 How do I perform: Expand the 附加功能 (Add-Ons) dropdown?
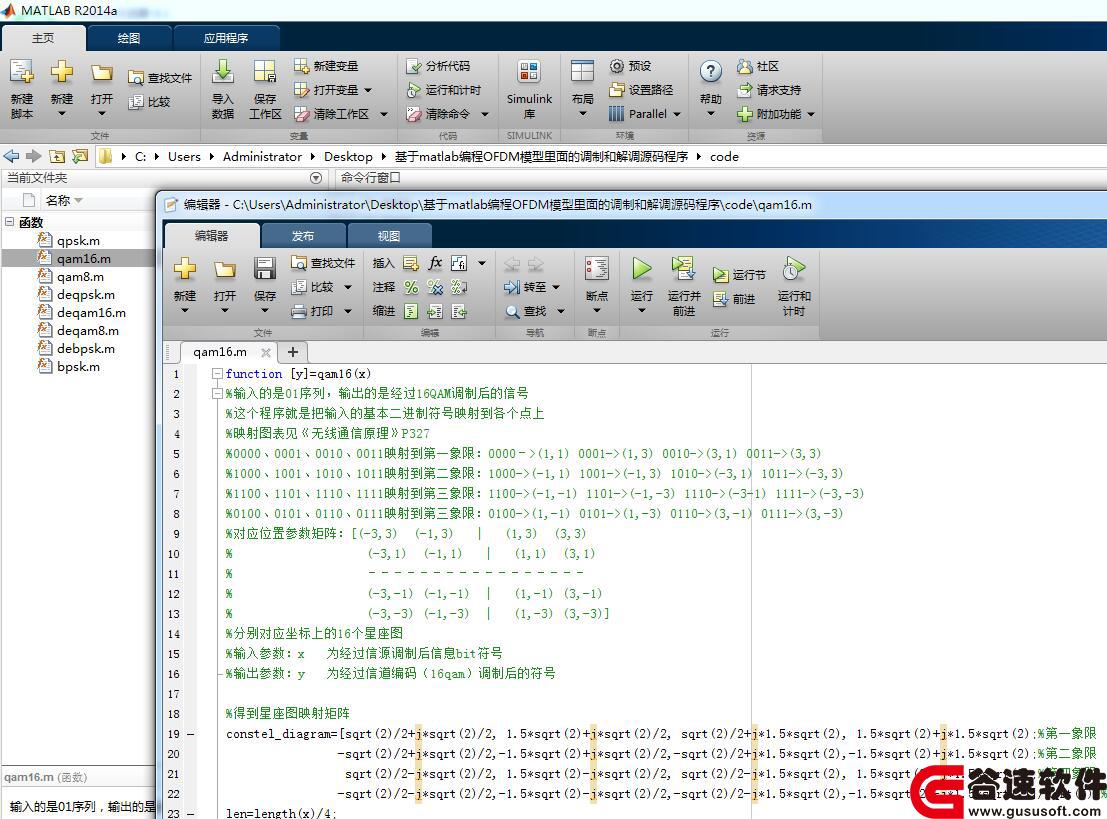pyautogui.click(x=810, y=114)
